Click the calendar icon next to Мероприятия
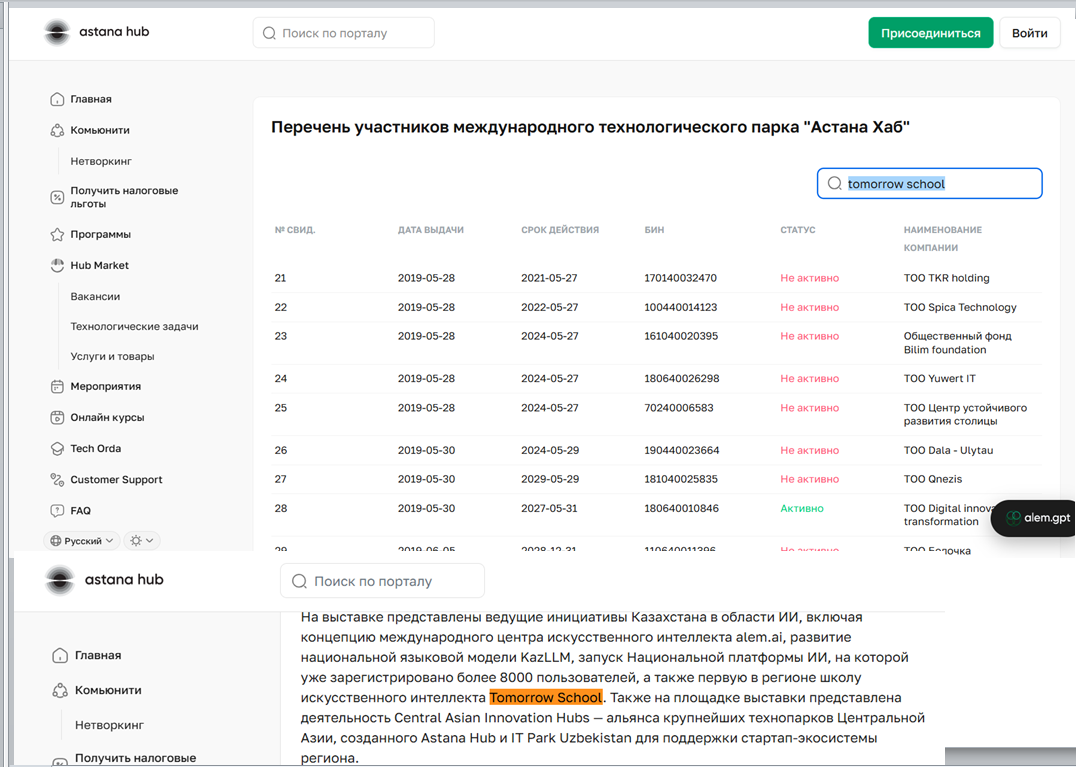This screenshot has height=767, width=1076. pos(57,386)
